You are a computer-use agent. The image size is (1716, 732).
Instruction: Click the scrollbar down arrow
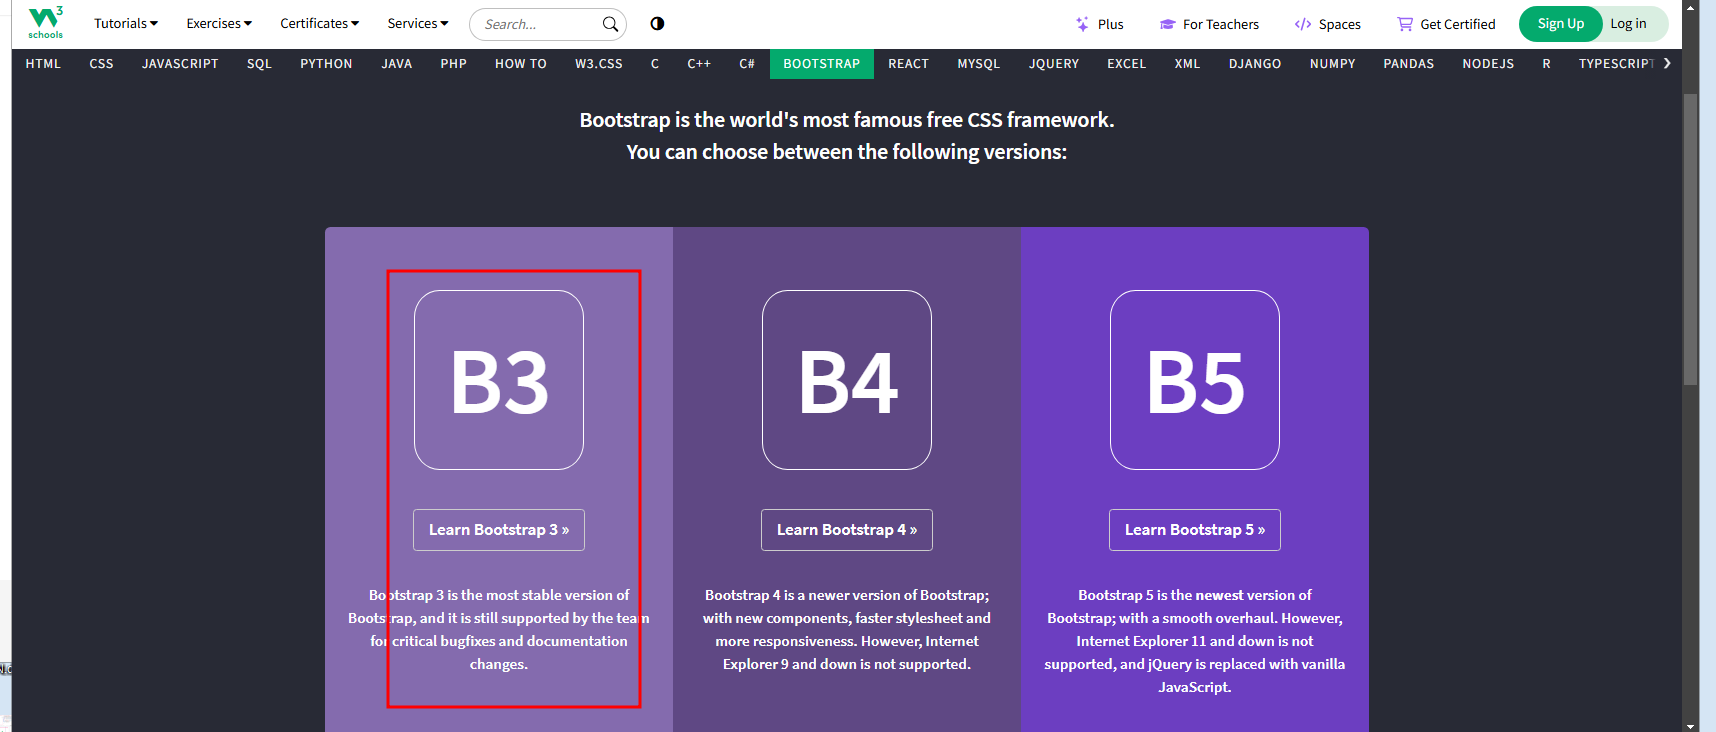click(1690, 725)
